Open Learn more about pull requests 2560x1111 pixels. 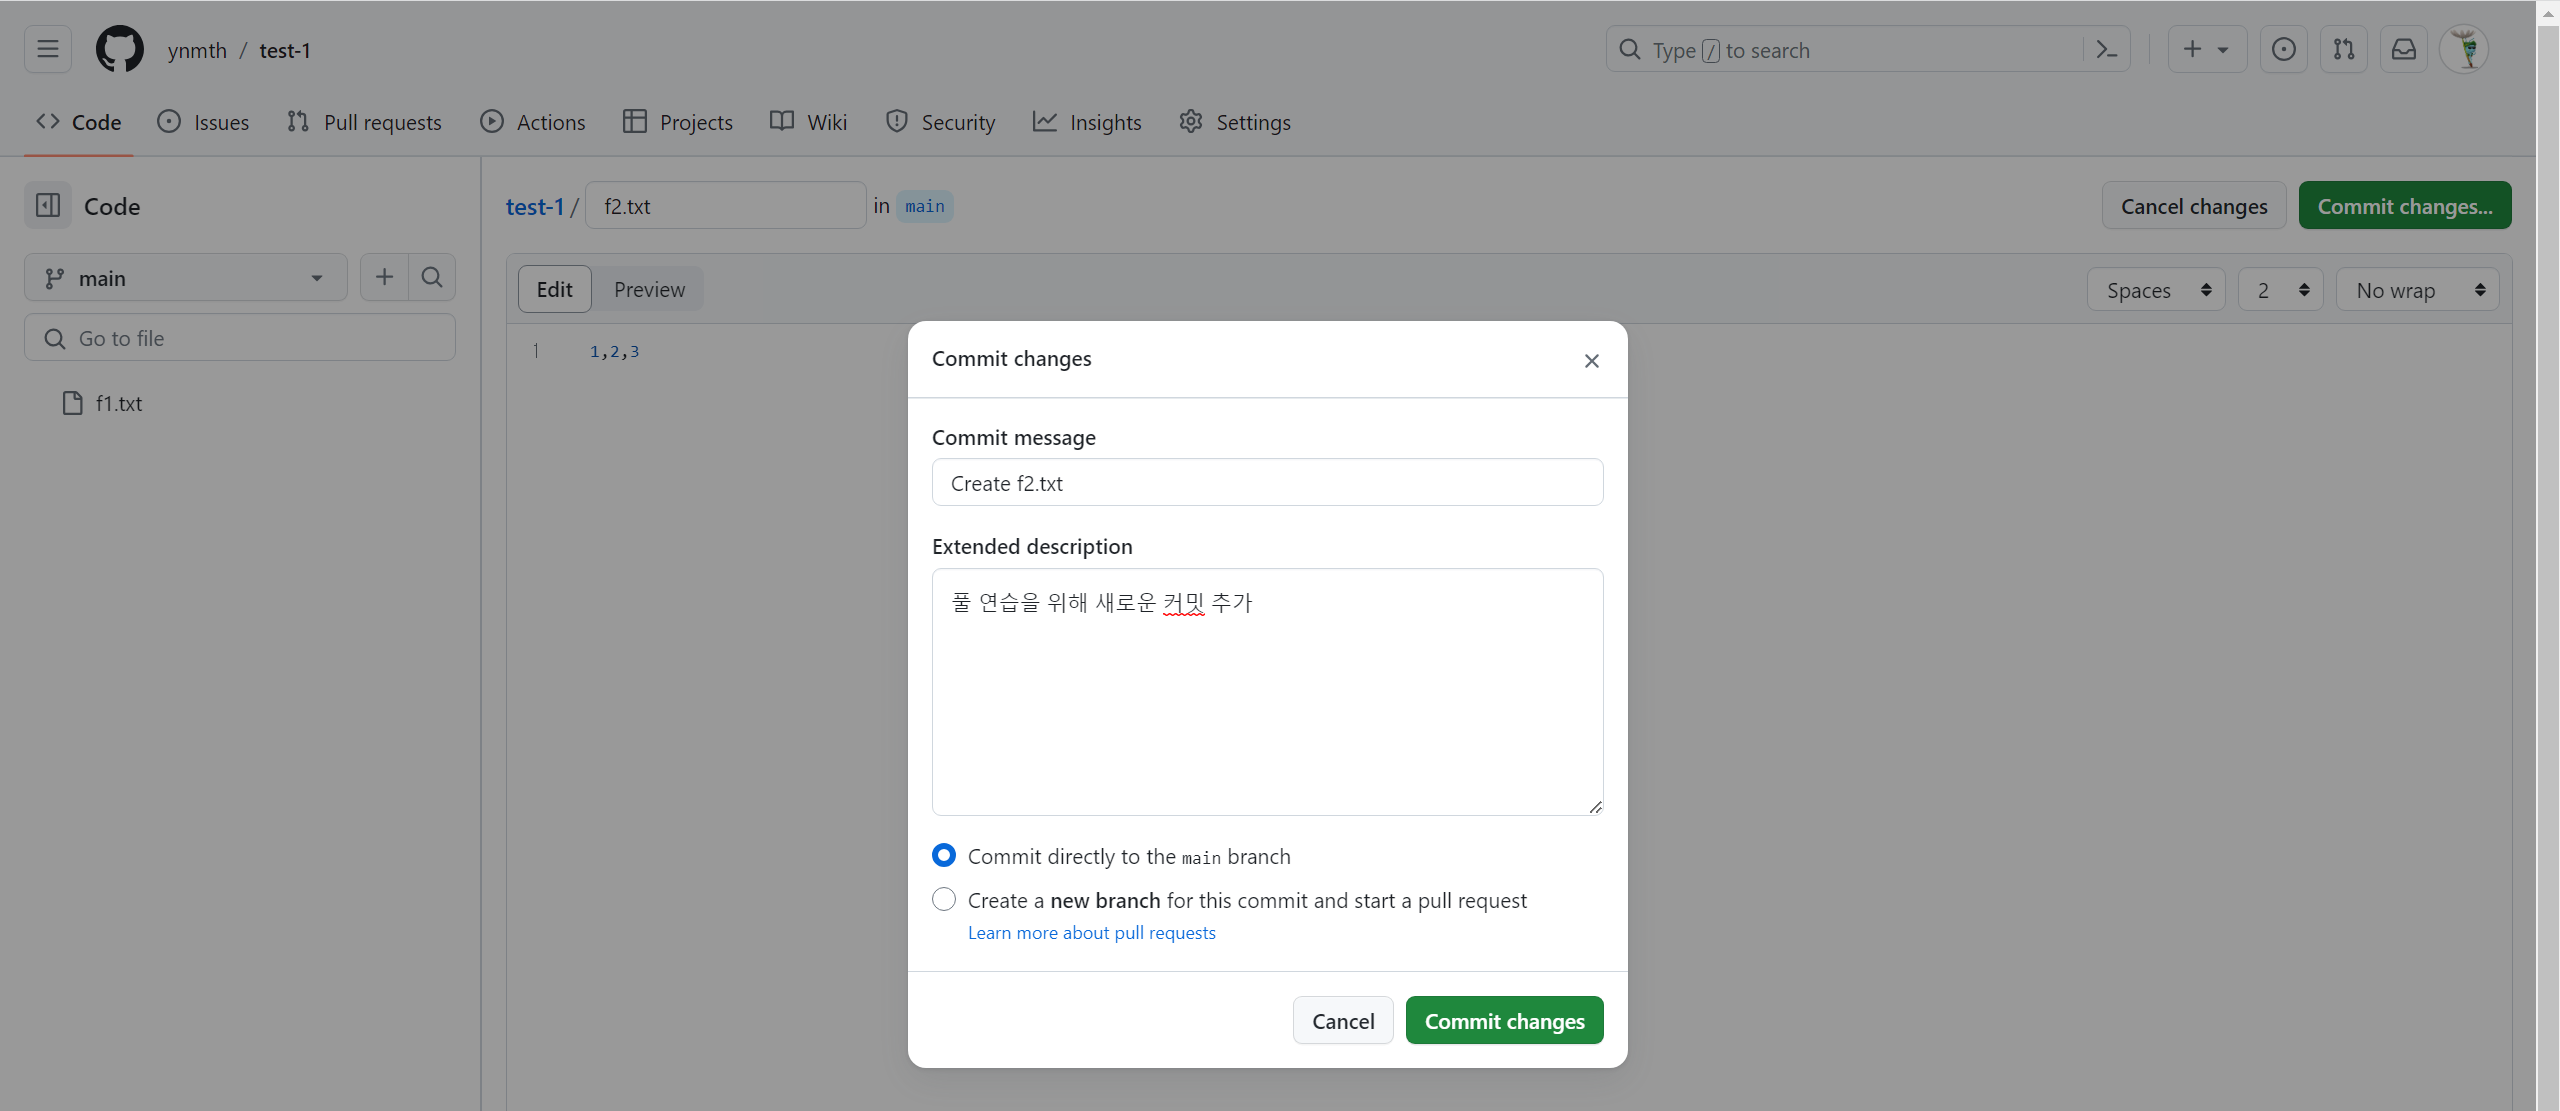pos(1091,933)
